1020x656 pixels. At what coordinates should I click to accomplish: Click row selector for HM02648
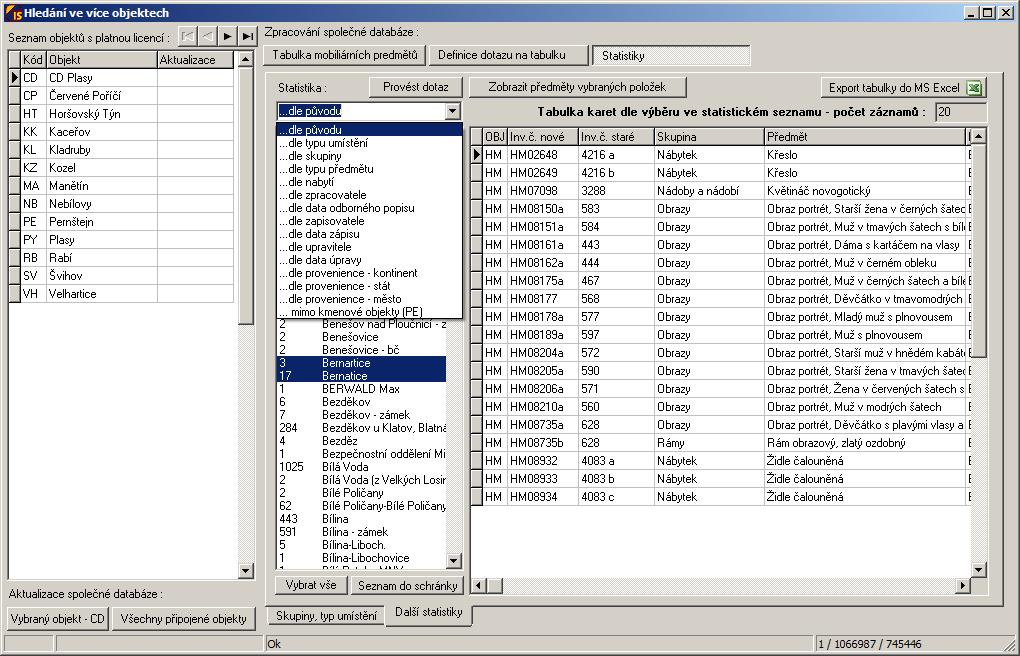[x=476, y=155]
